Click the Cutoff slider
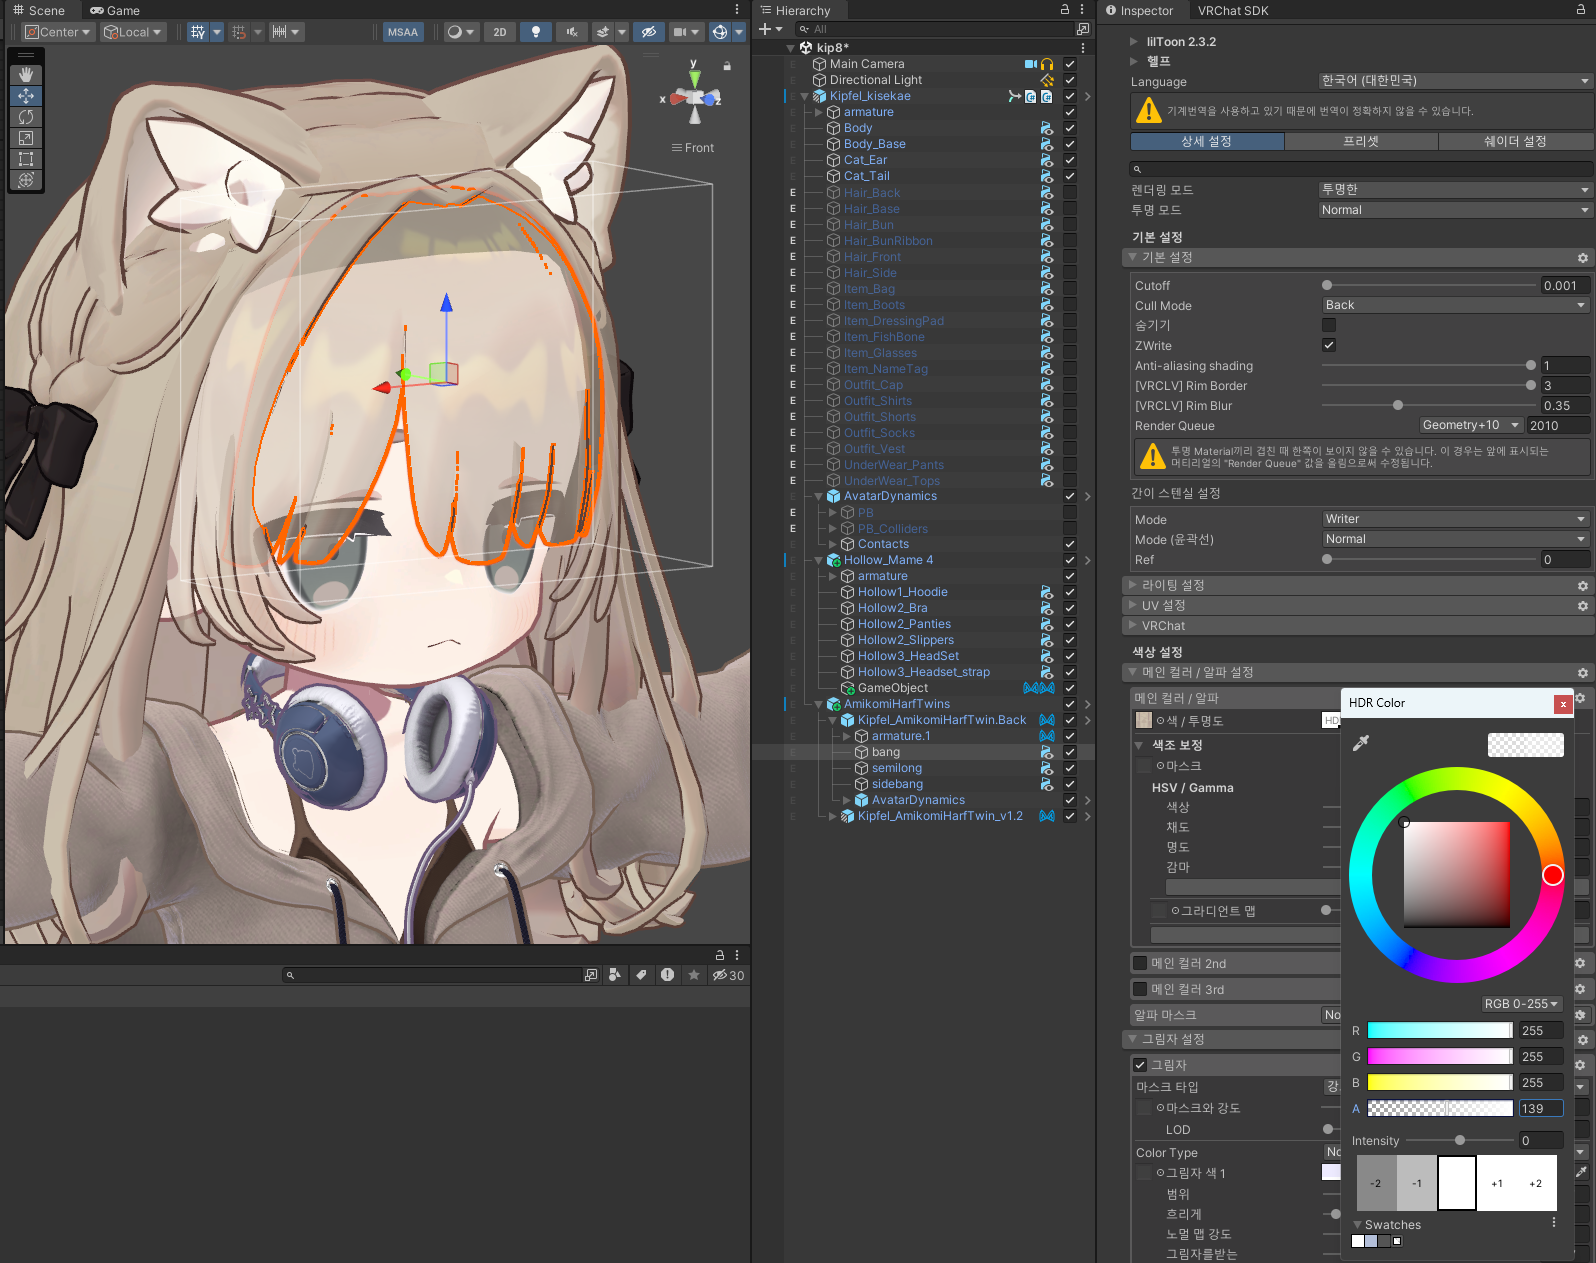 pyautogui.click(x=1428, y=285)
